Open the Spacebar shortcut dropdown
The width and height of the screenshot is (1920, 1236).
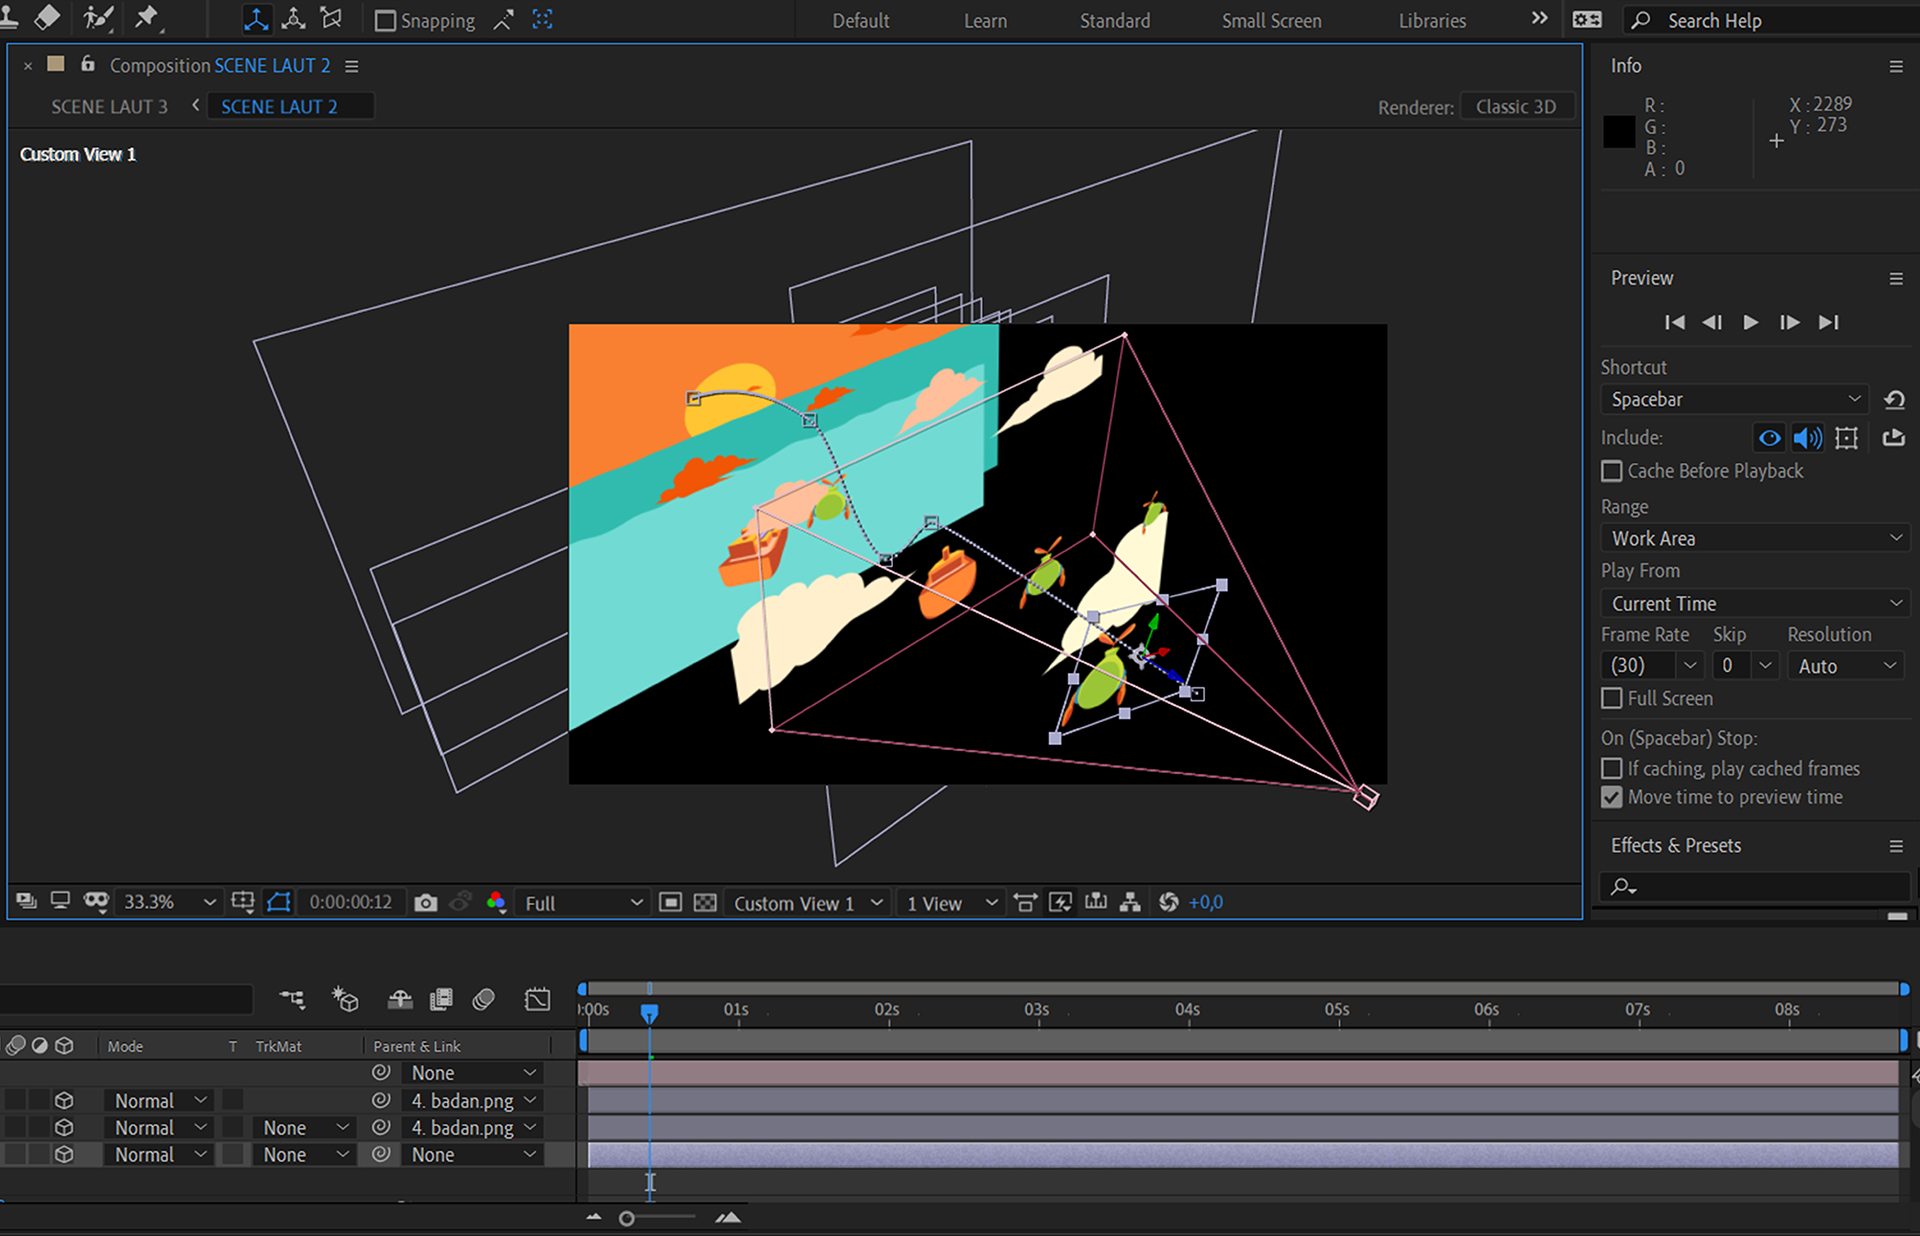pyautogui.click(x=1735, y=399)
